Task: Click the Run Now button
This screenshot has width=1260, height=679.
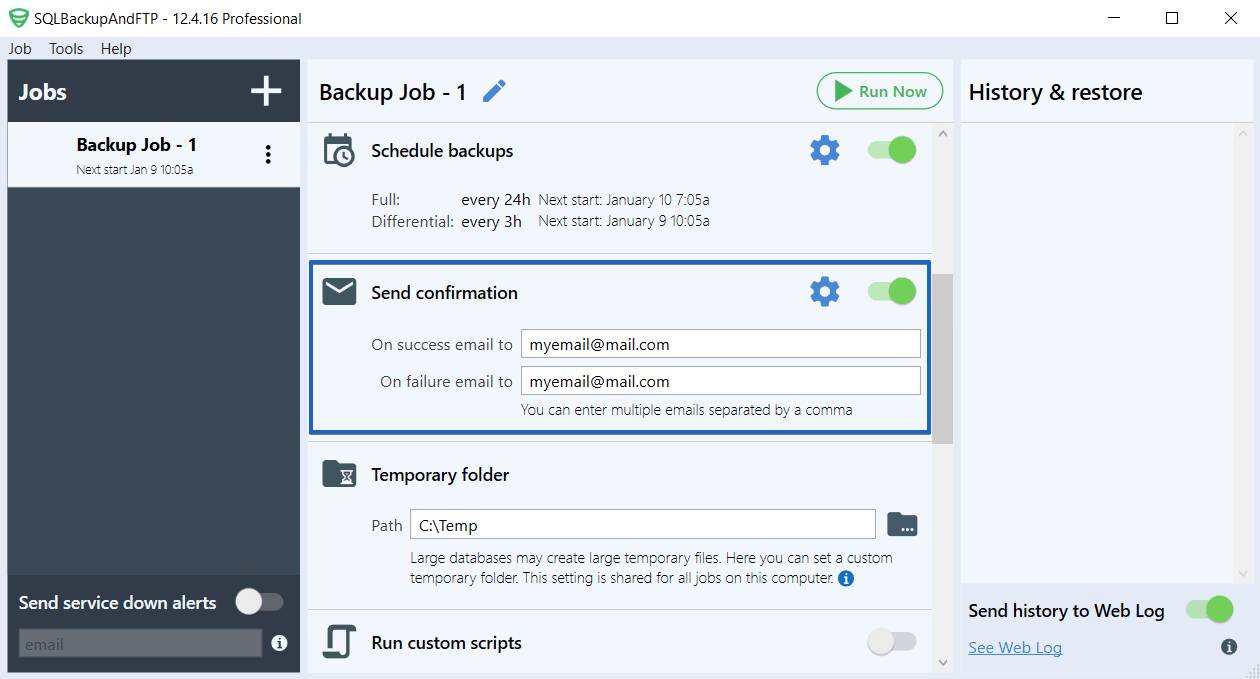Action: (x=880, y=91)
